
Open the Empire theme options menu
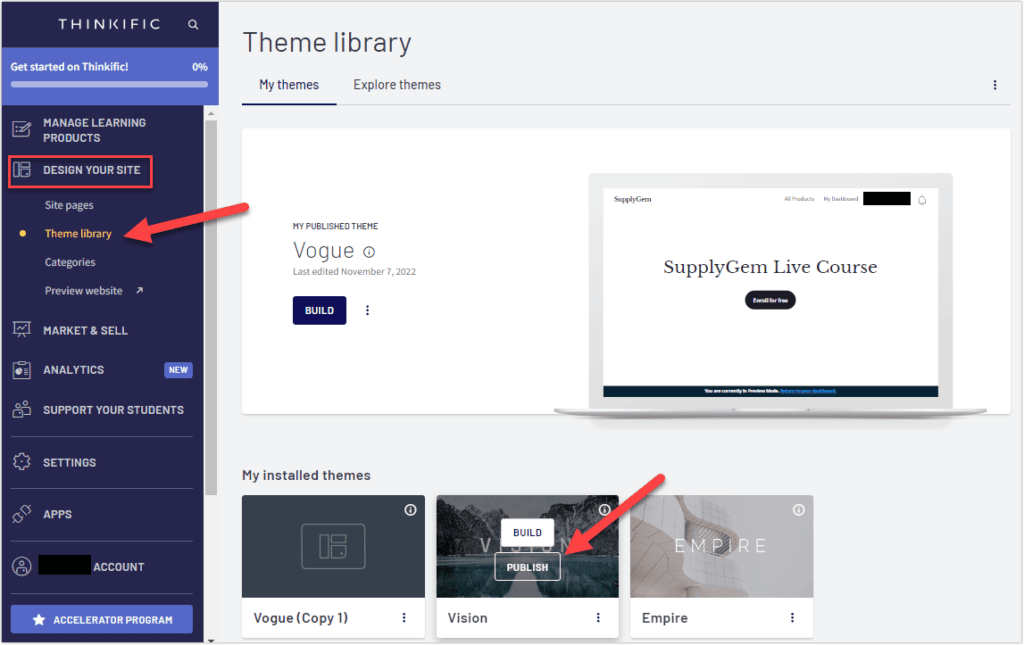tap(792, 618)
